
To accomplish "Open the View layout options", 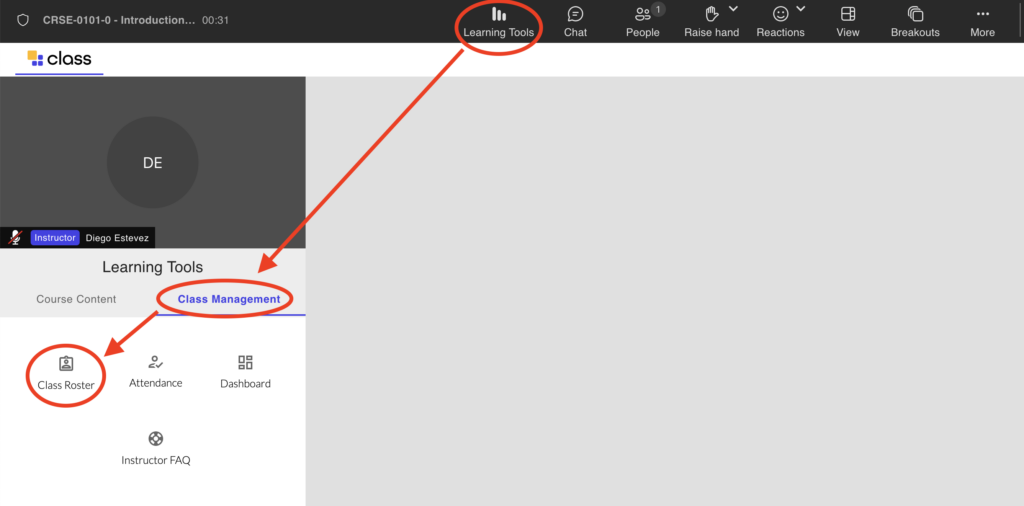I will (x=848, y=21).
